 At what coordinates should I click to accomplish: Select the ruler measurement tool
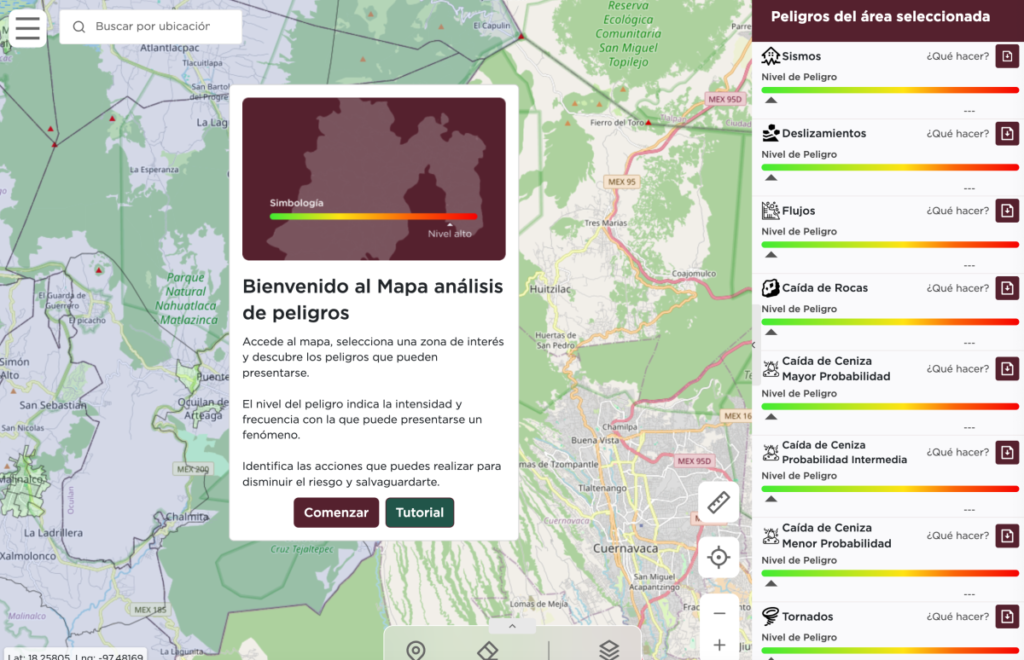tap(718, 502)
